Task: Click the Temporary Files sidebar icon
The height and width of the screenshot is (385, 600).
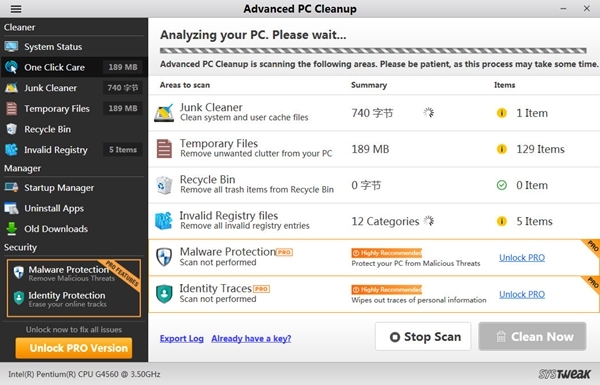Action: [11, 109]
